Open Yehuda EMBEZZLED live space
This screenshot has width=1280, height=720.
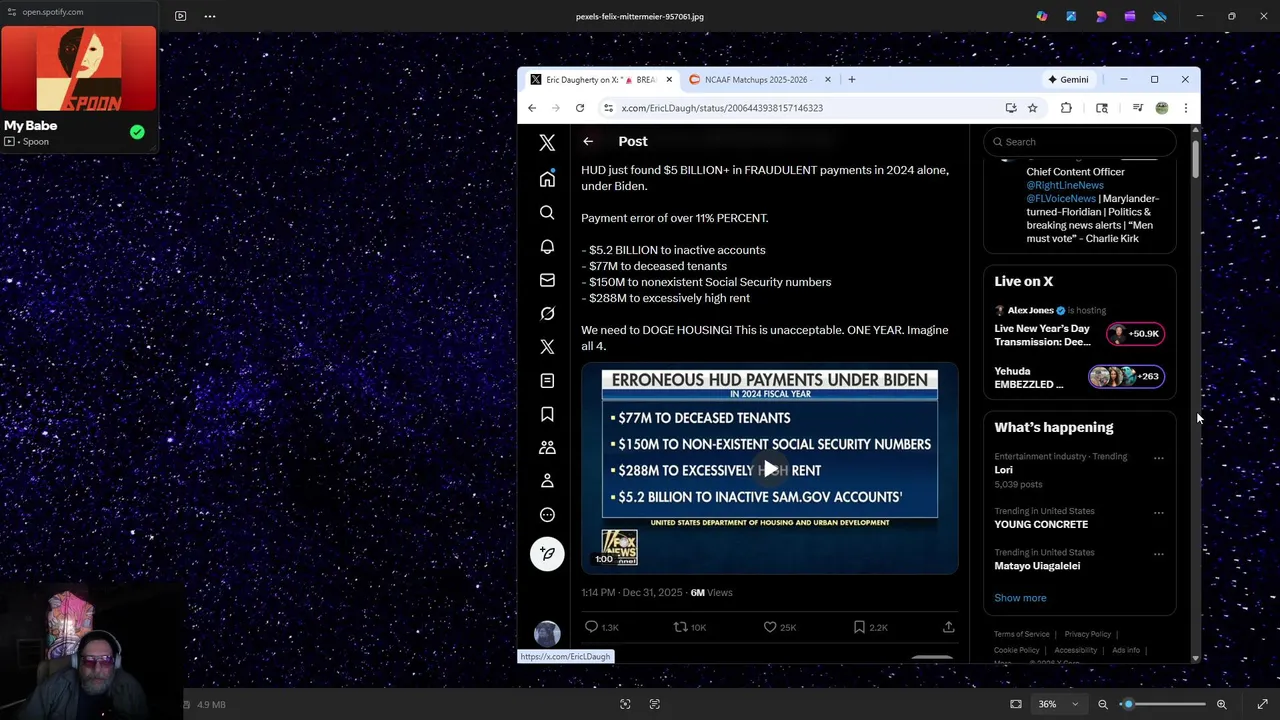(x=1080, y=377)
